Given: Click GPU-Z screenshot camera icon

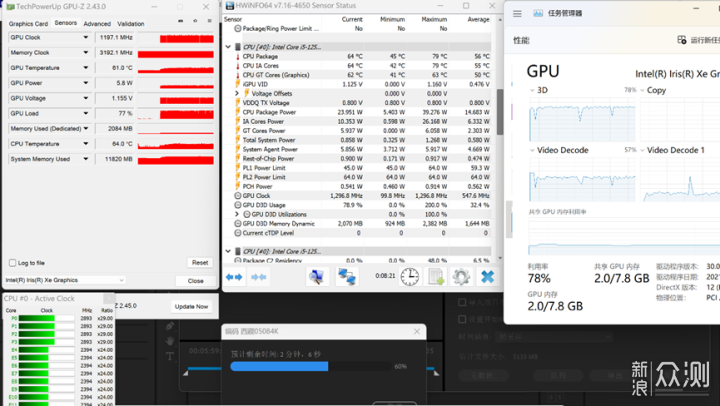Looking at the screenshot, I should [180, 21].
